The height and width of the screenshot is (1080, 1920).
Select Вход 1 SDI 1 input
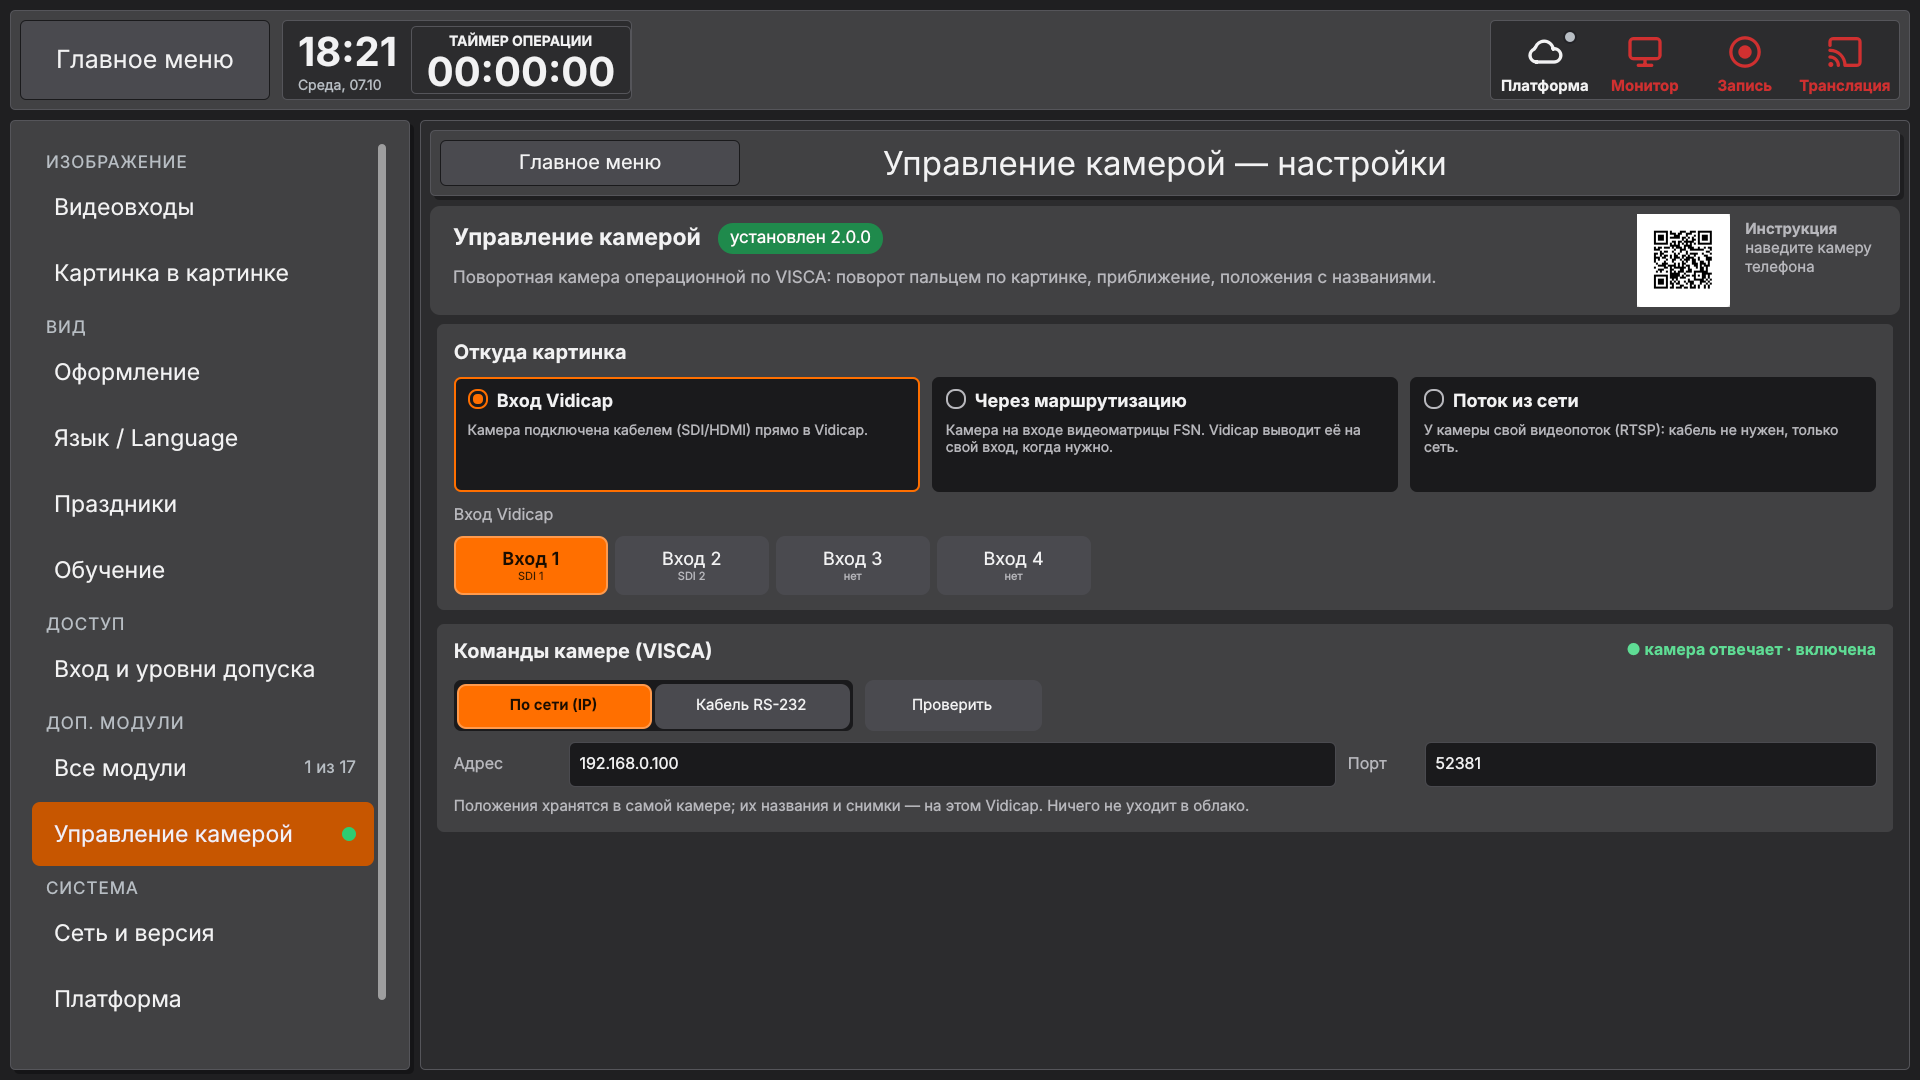click(530, 565)
